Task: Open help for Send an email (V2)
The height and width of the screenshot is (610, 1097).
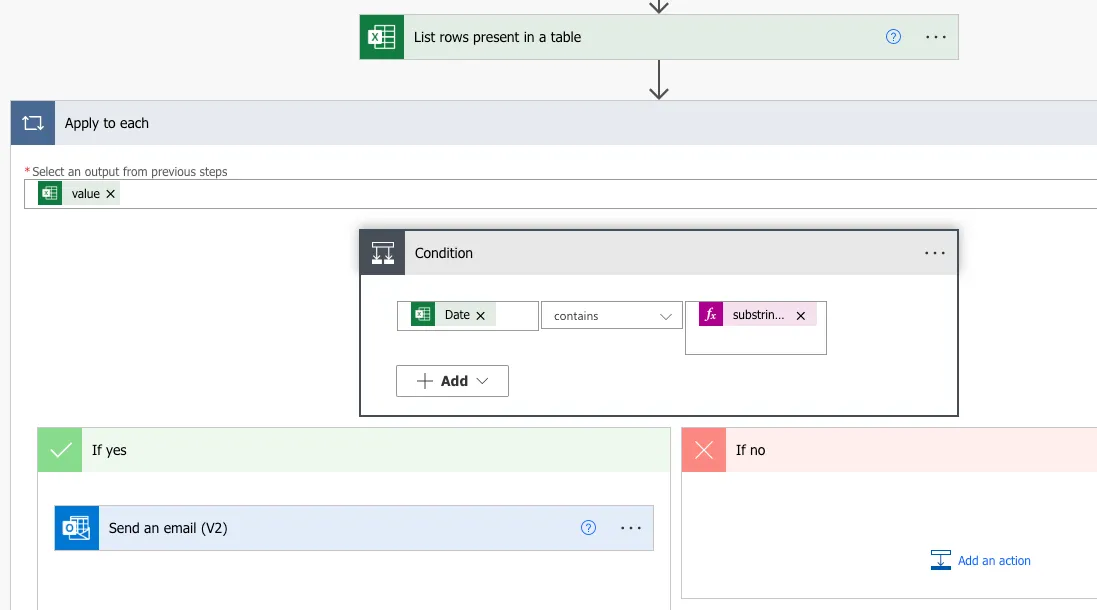Action: [588, 528]
